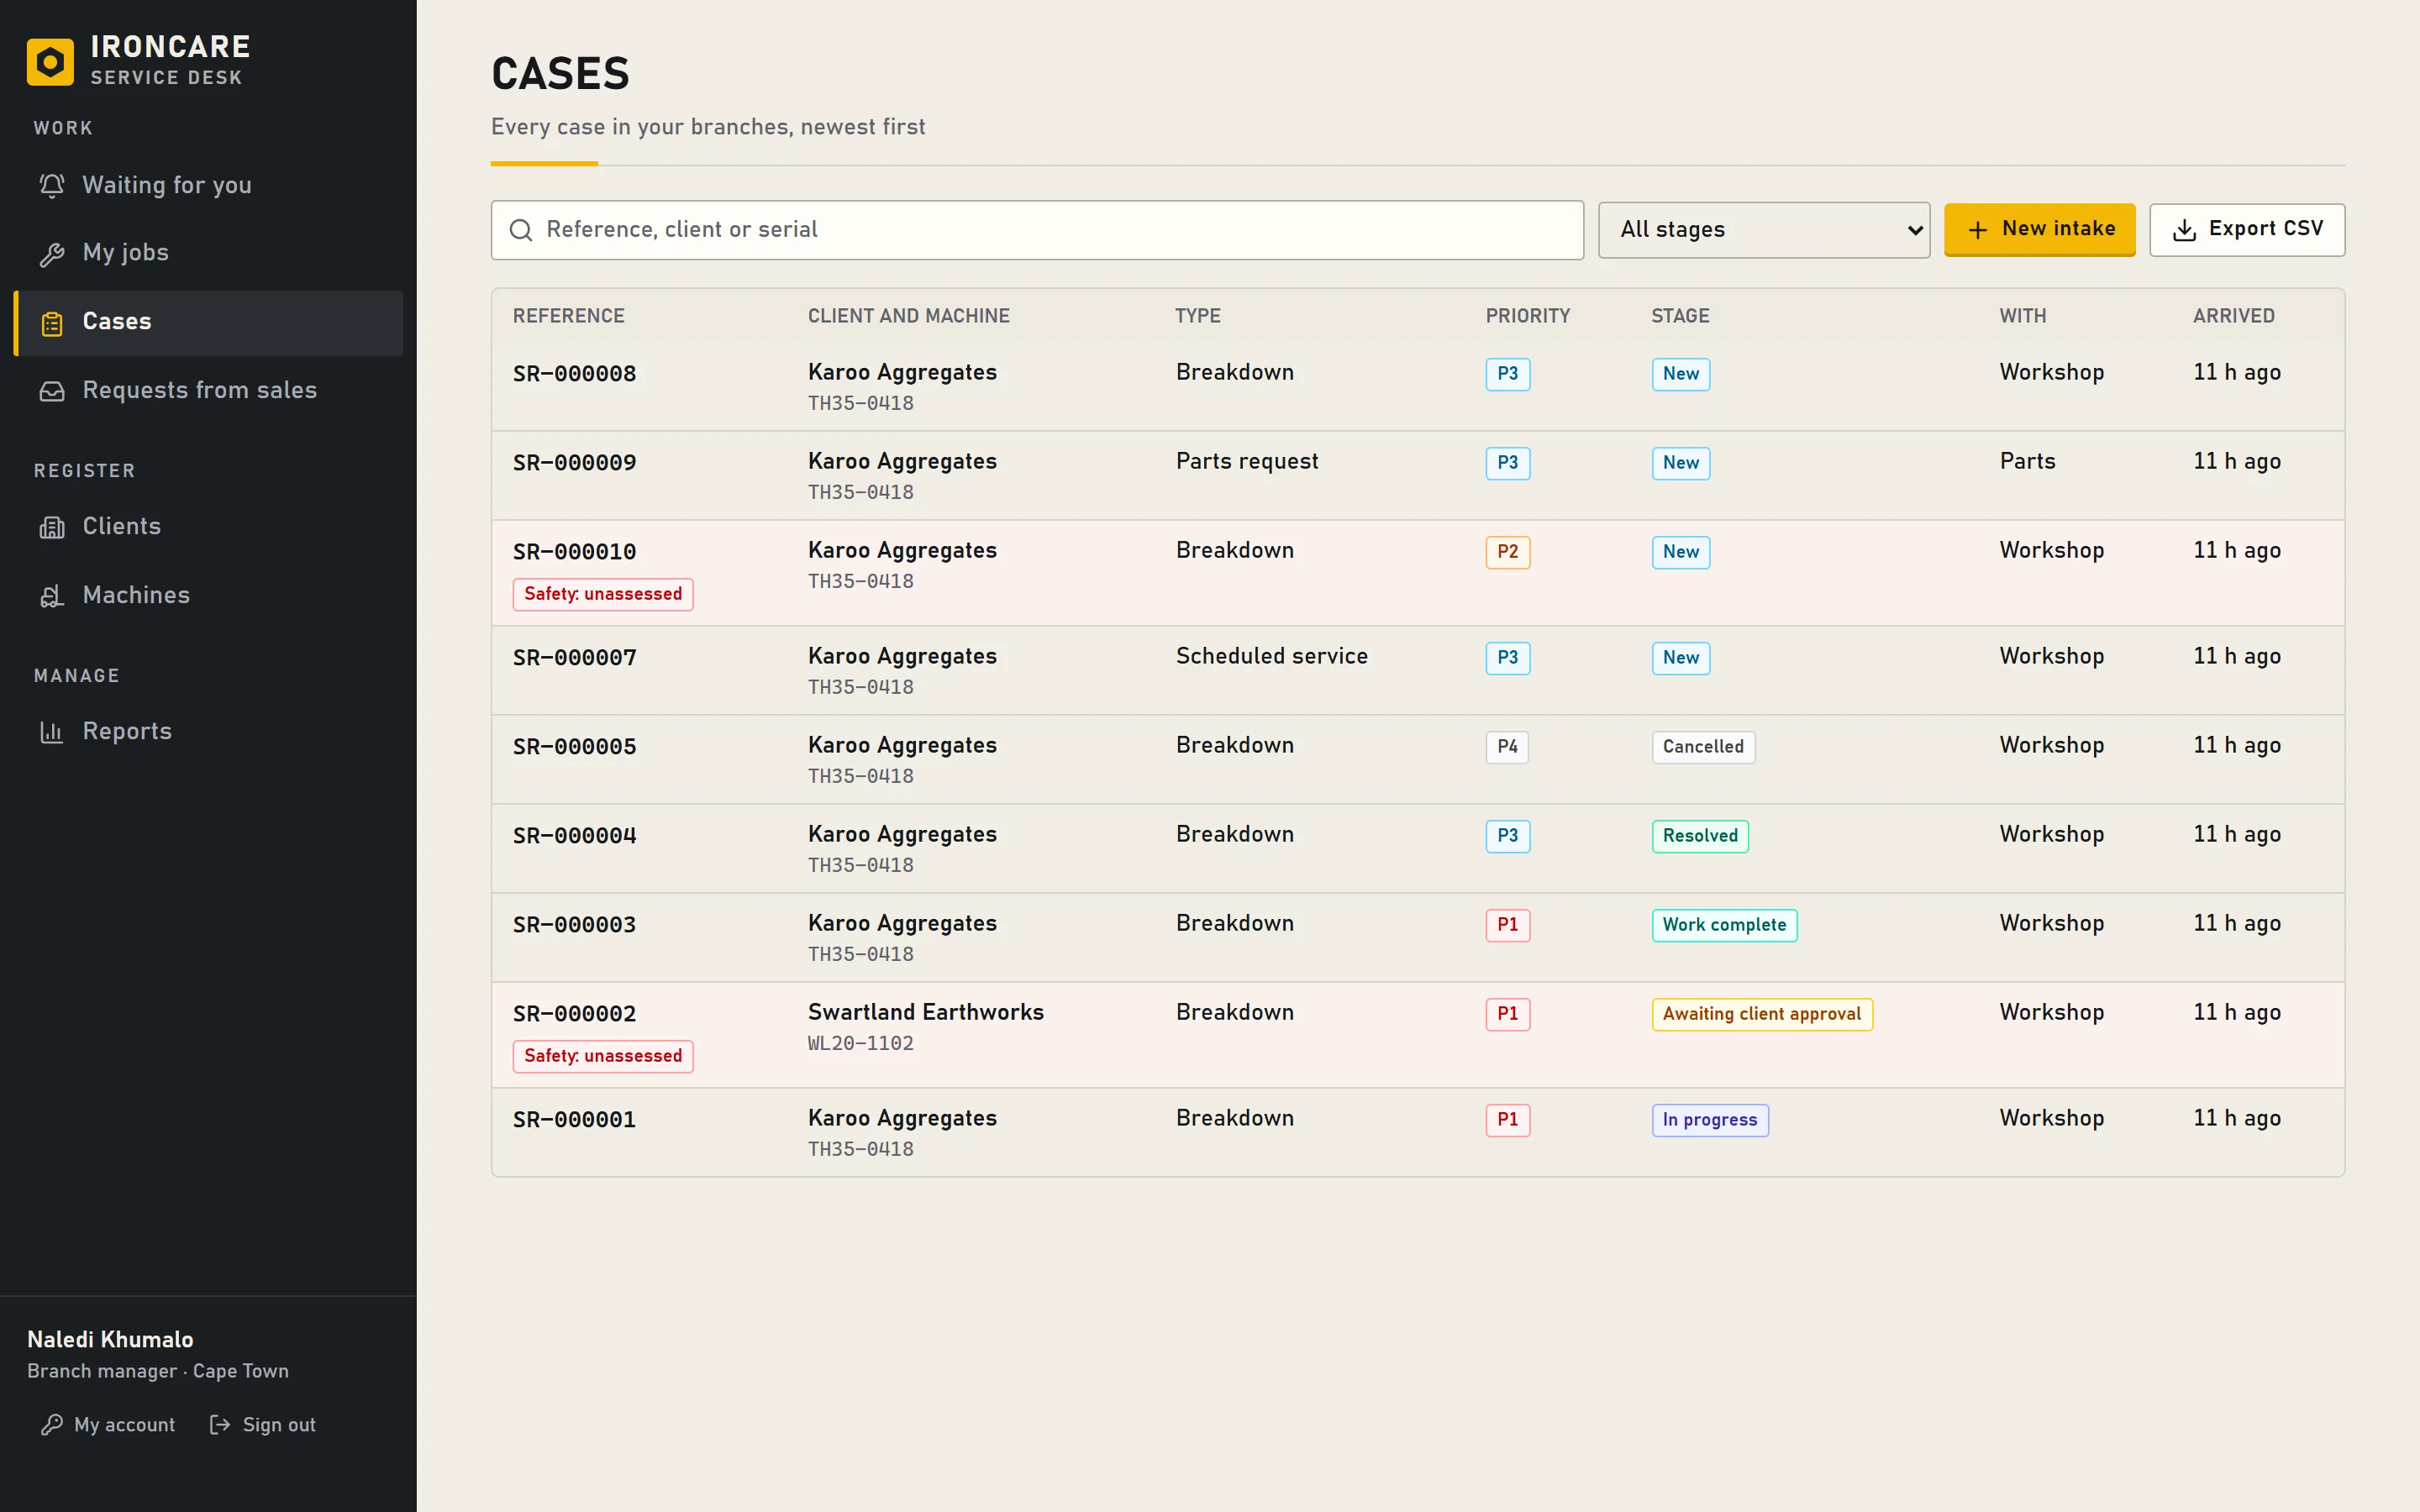Click the P2 priority badge for SR-000010
This screenshot has width=2420, height=1512.
click(1508, 552)
